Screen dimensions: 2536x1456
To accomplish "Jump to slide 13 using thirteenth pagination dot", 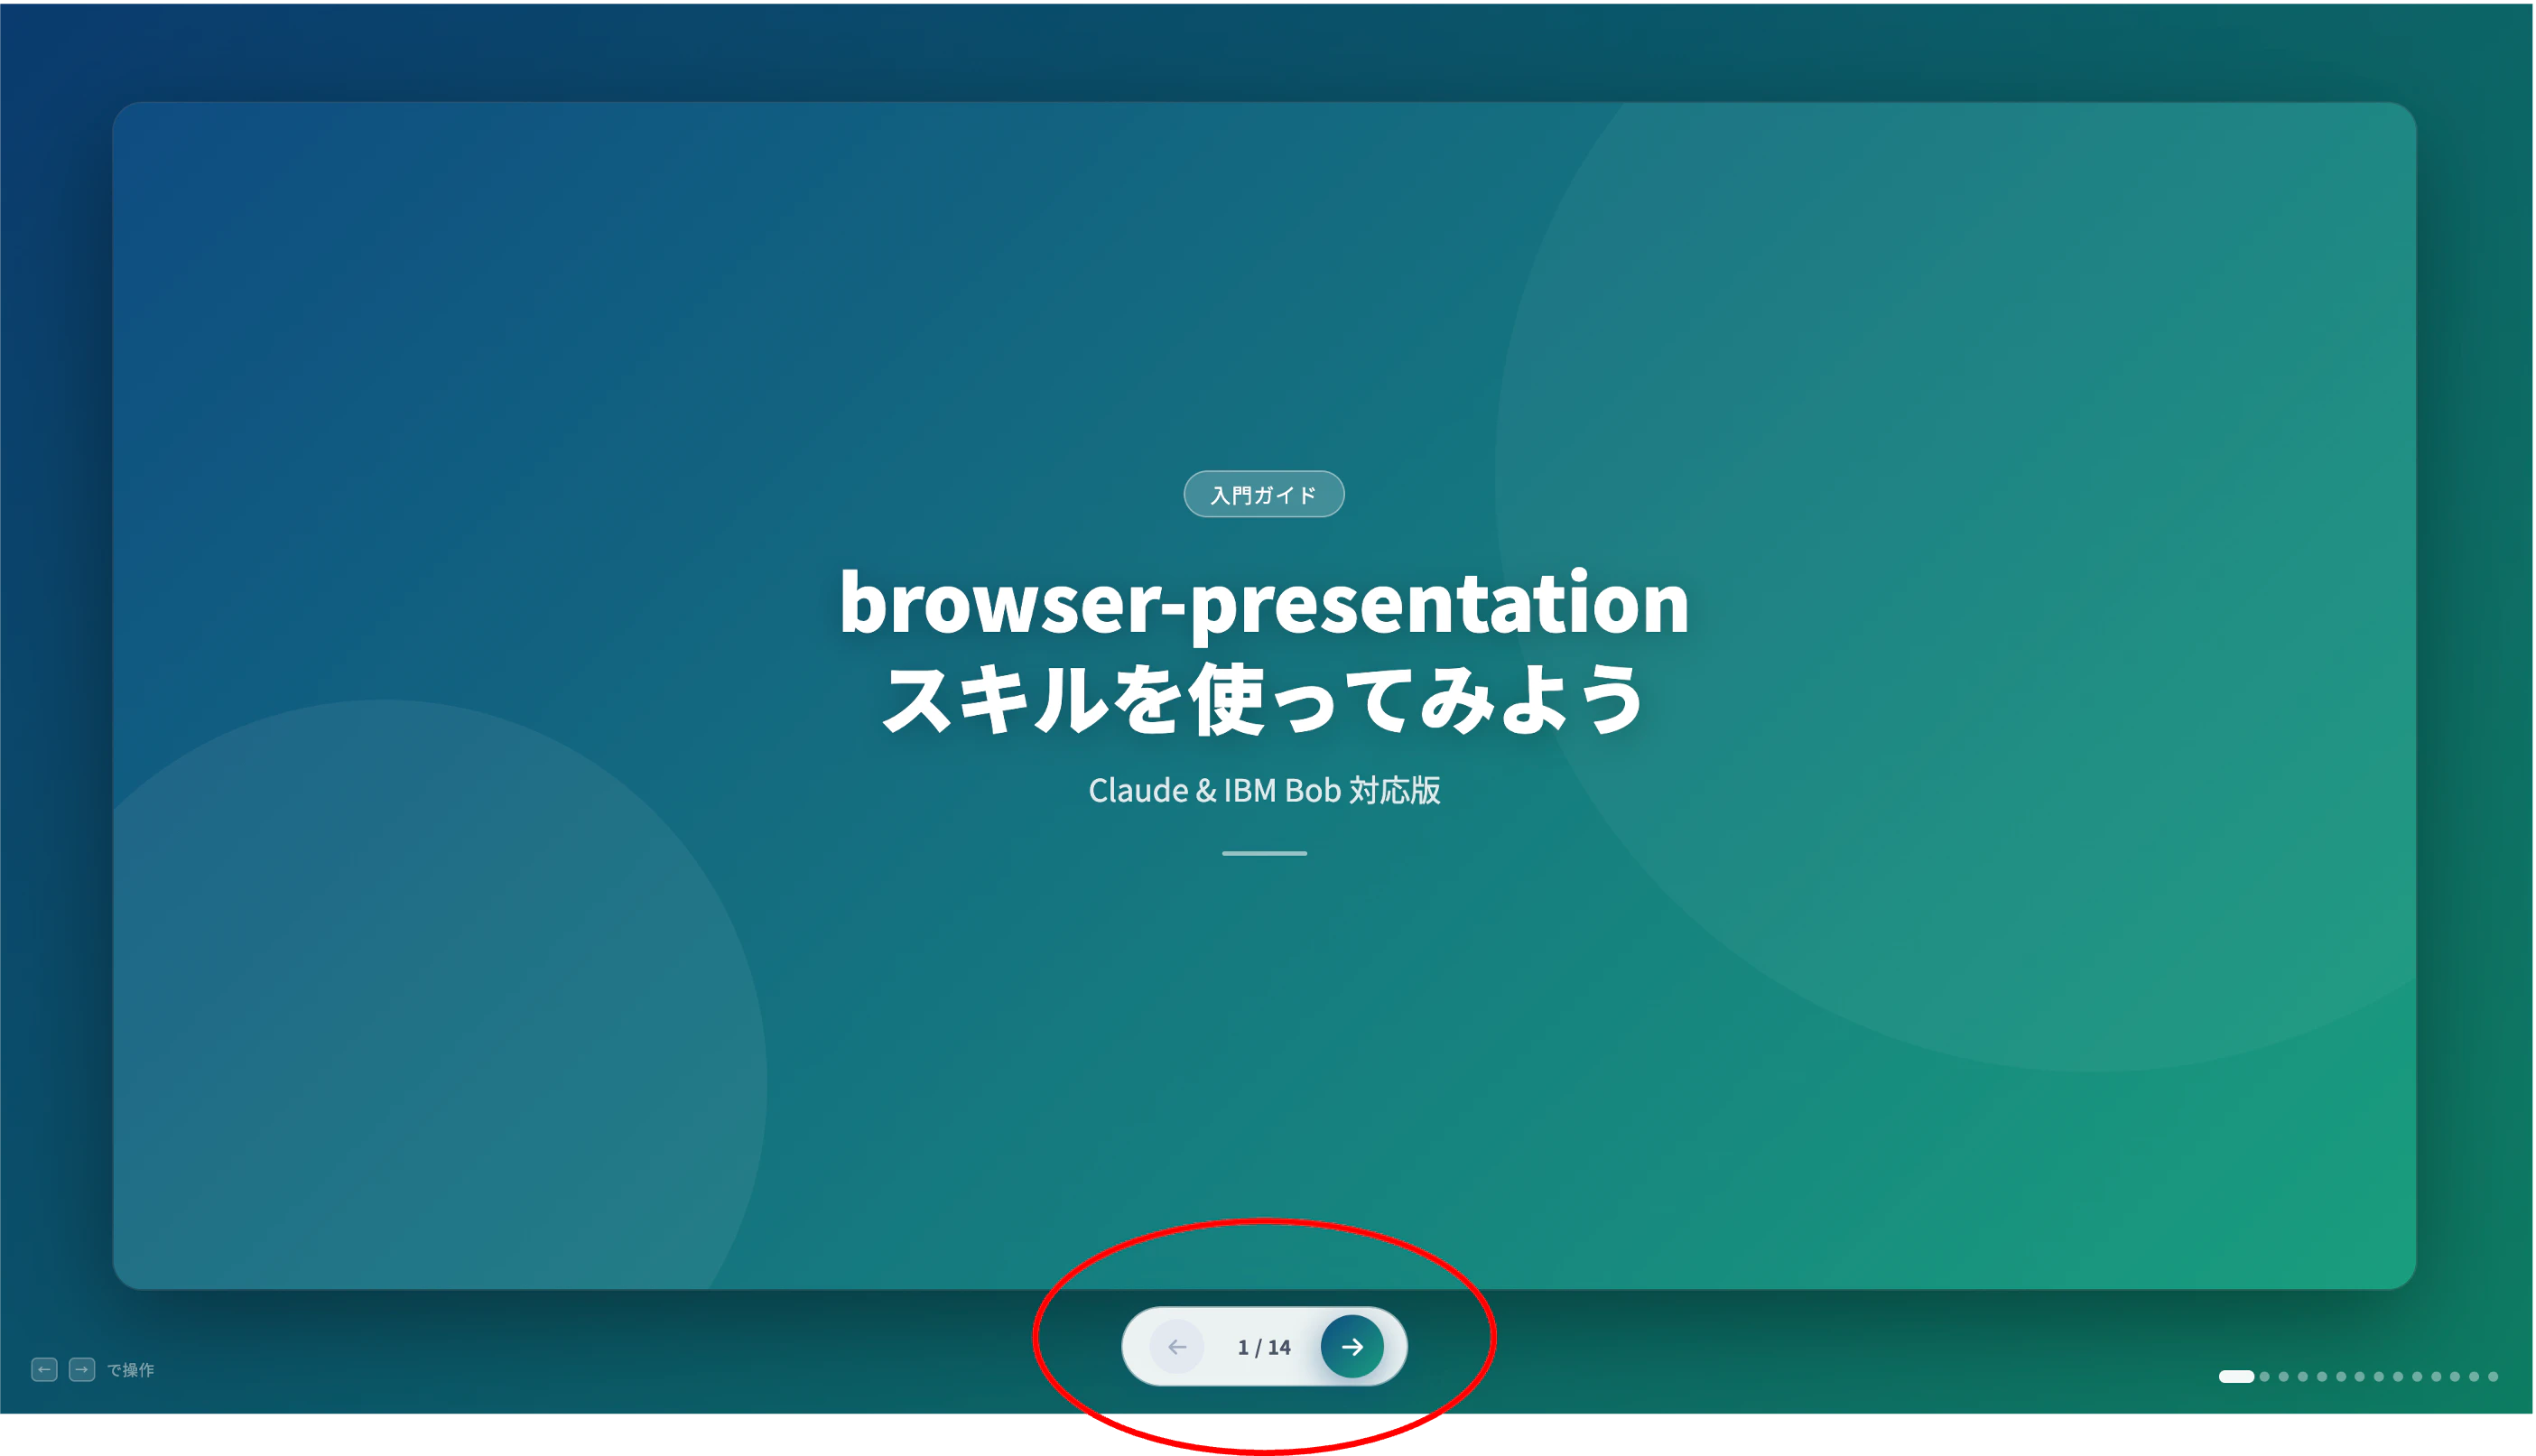I will tap(2474, 1377).
